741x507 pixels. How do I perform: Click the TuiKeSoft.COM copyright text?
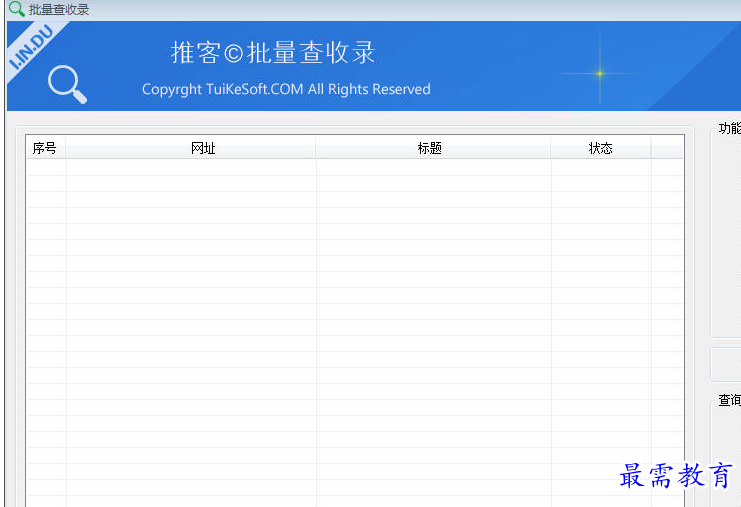286,89
